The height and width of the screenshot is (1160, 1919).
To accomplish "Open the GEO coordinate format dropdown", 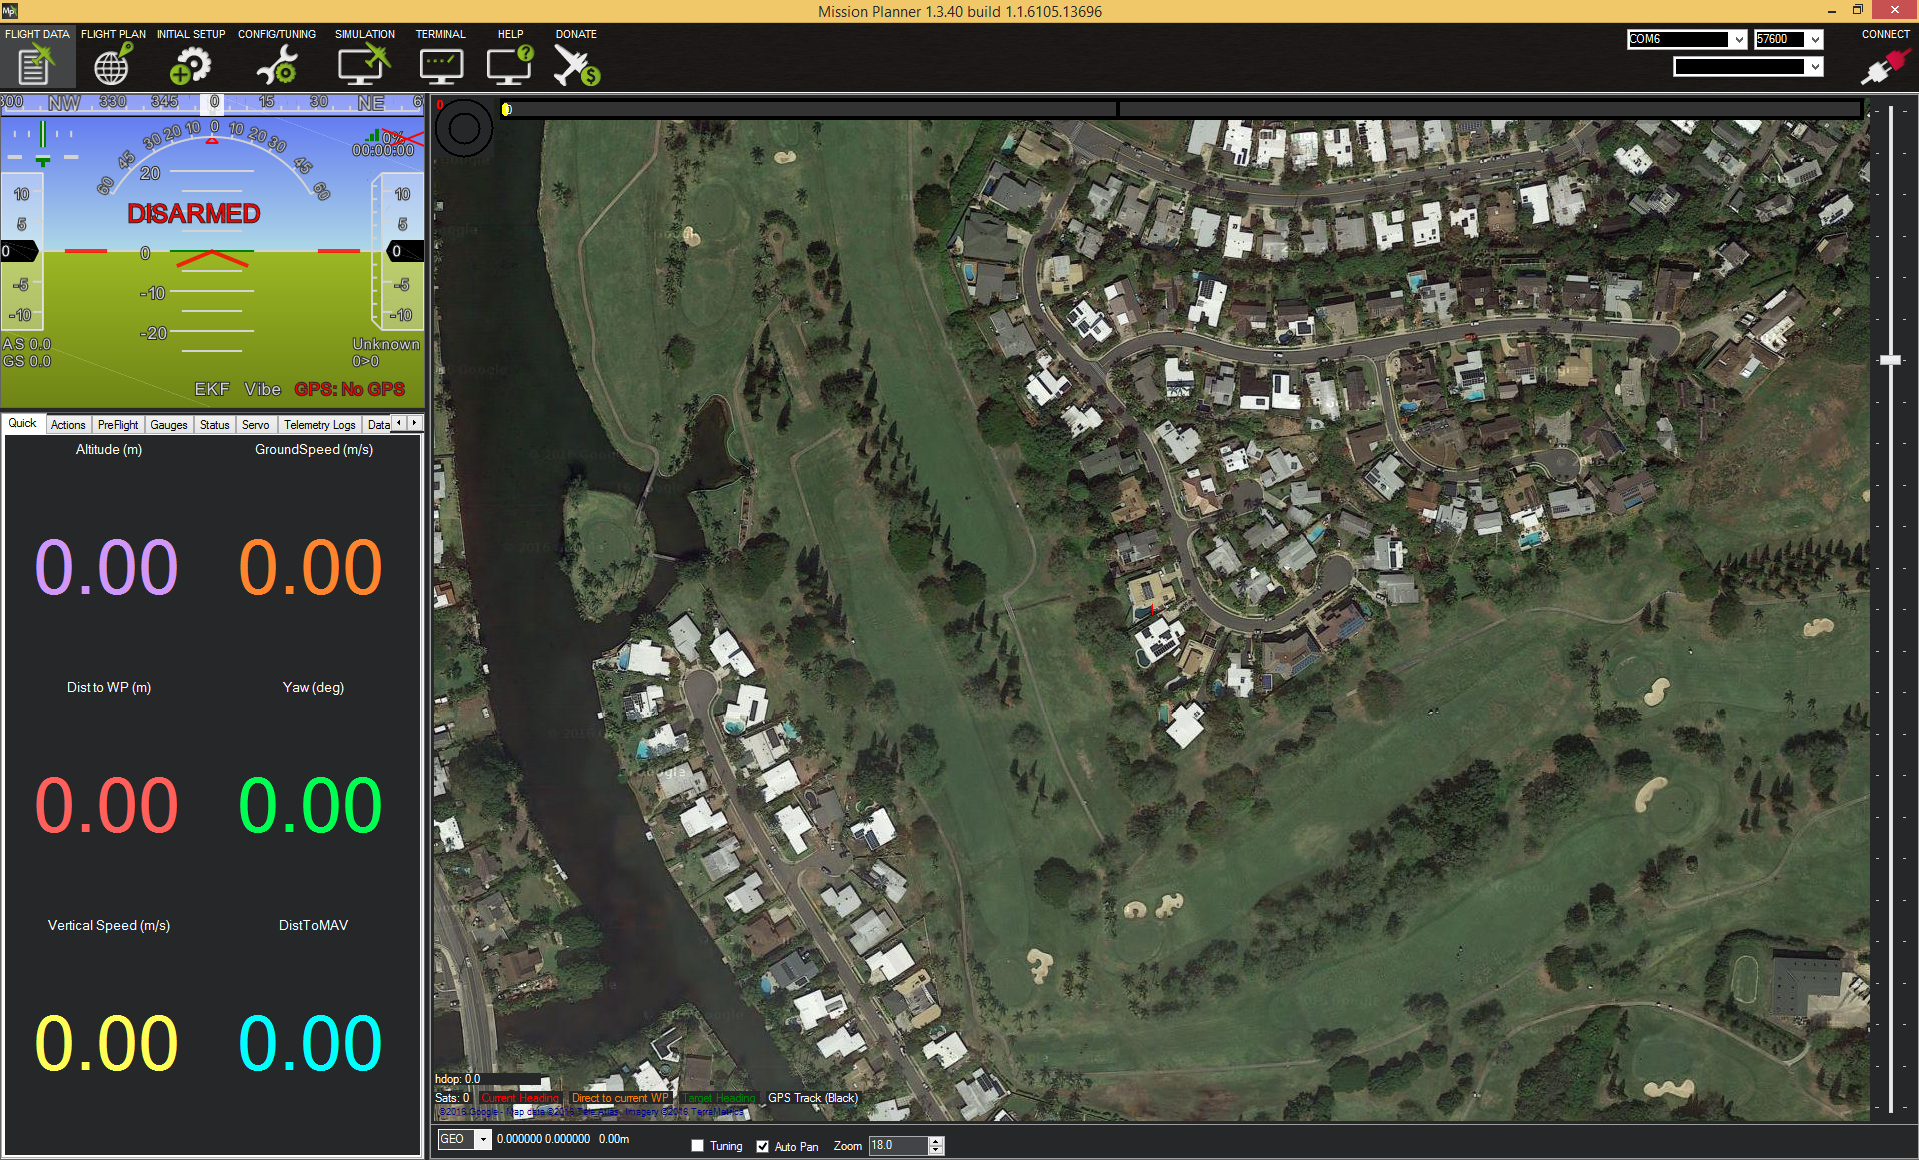I will tap(483, 1139).
